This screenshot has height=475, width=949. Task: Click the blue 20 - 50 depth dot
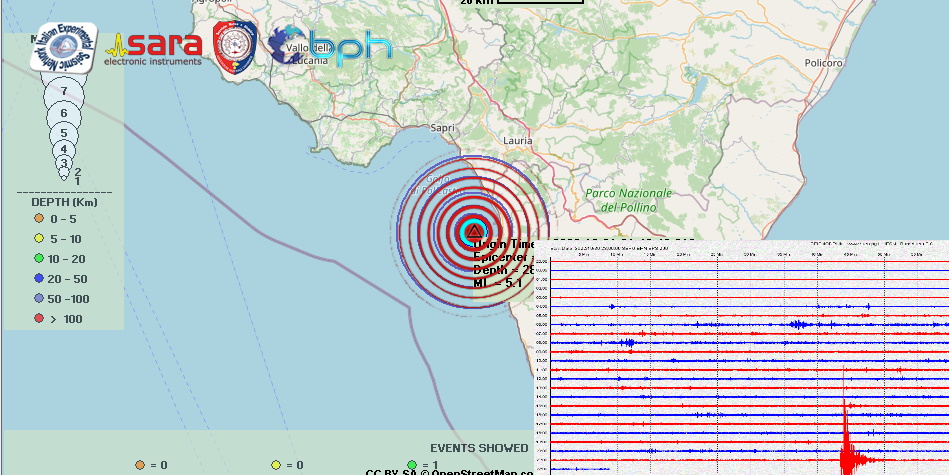38,279
